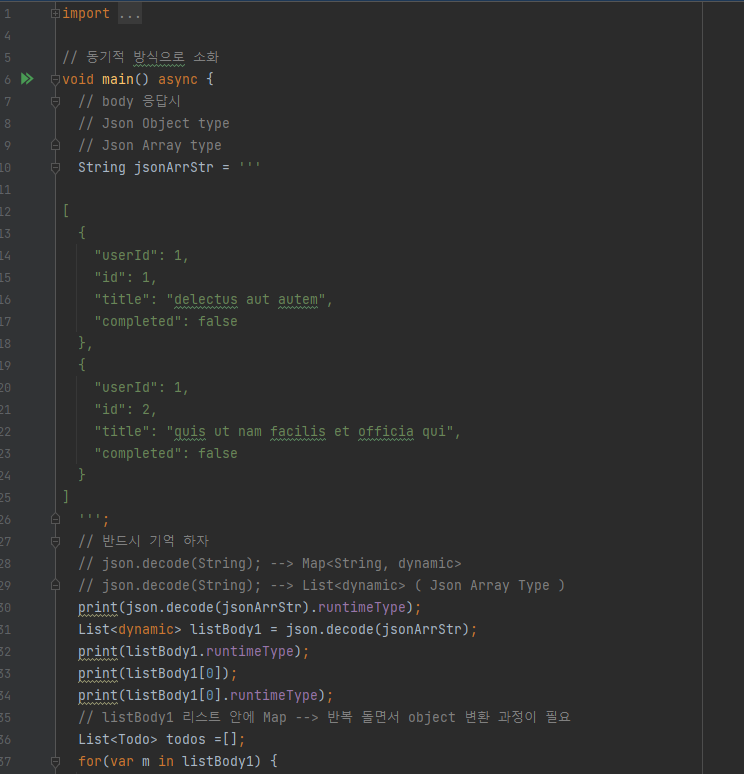Image resolution: width=744 pixels, height=774 pixels.
Task: Click the fold end marker beside '// Json Array type'
Action: tap(55, 146)
